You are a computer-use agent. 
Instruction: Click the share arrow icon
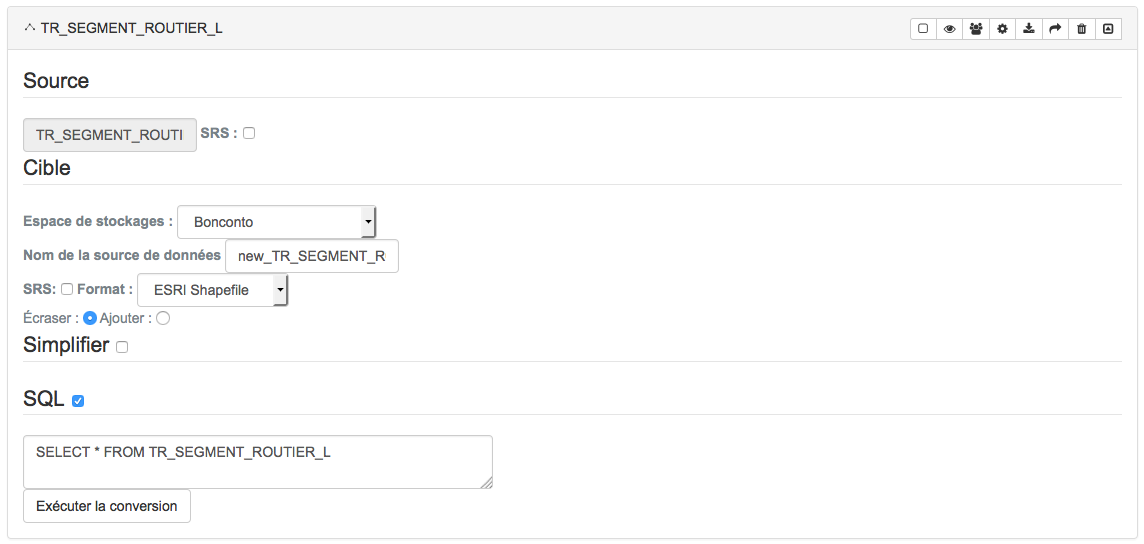point(1055,28)
